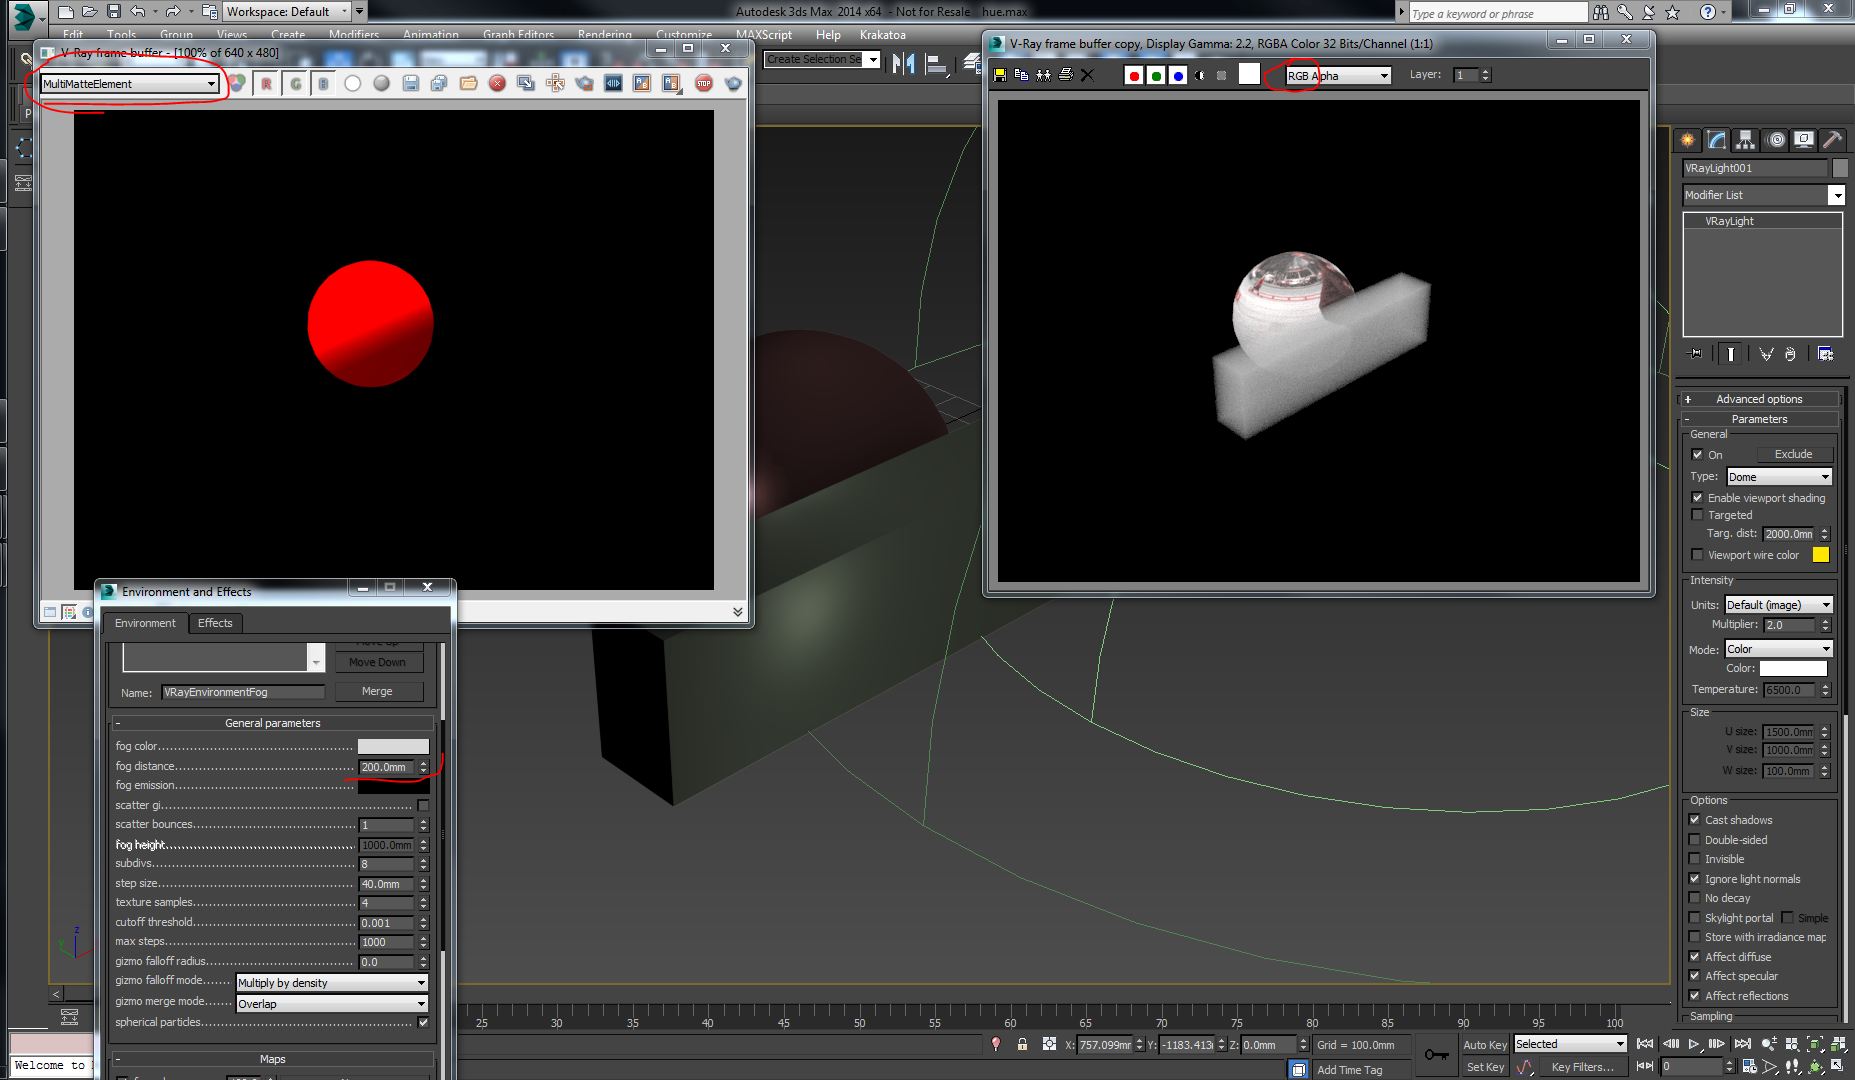Viewport: 1855px width, 1080px height.
Task: Click the red Clear image icon in V-Ray frame buffer
Action: pyautogui.click(x=497, y=84)
